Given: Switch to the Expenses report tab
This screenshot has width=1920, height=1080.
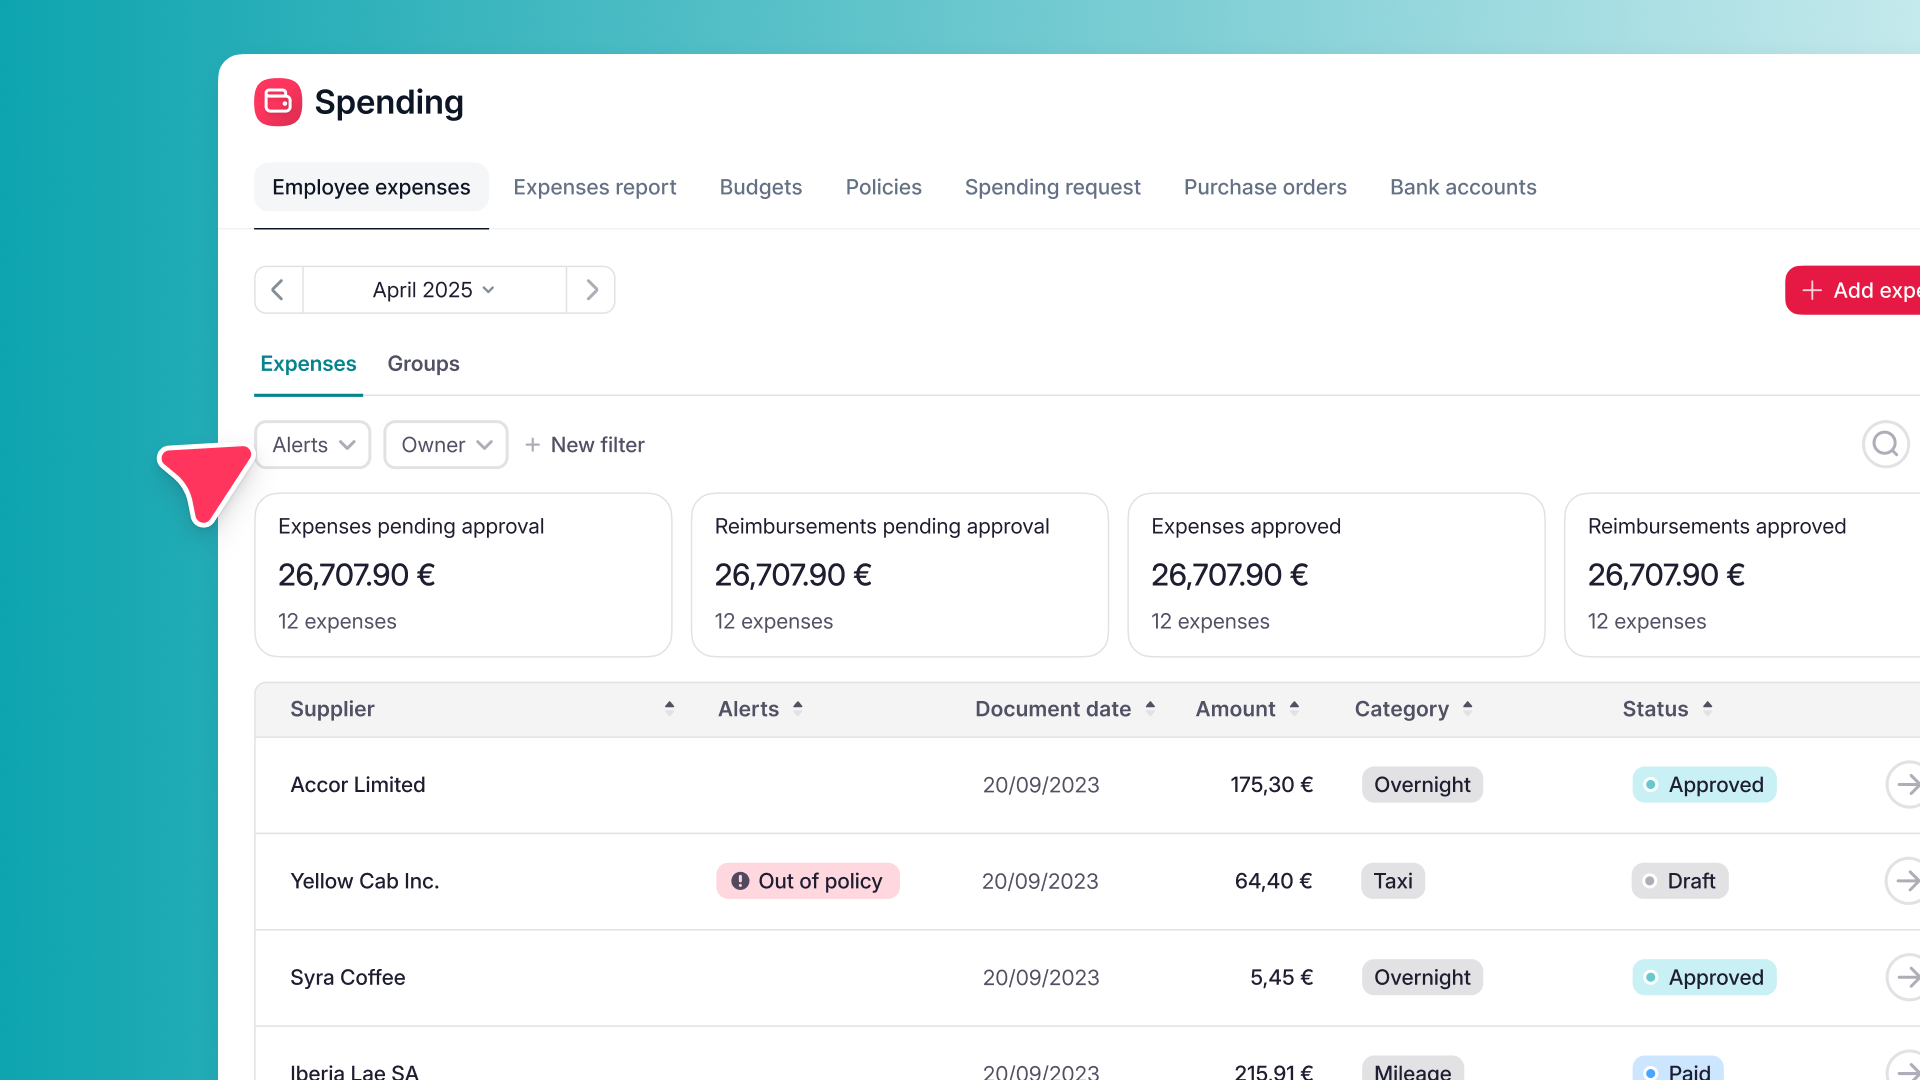Looking at the screenshot, I should tap(595, 187).
